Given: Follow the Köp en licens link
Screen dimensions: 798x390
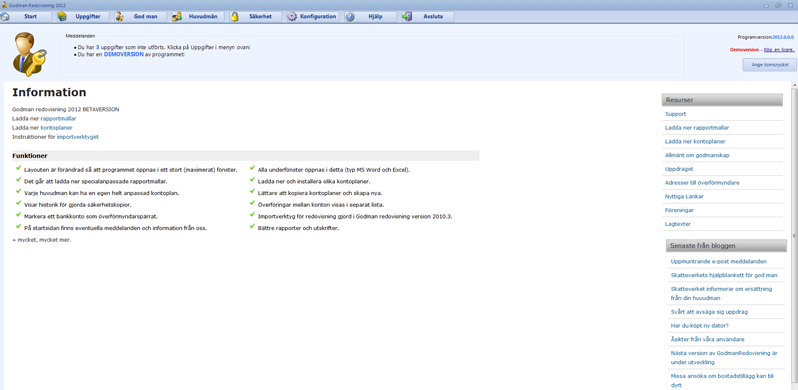Looking at the screenshot, I should (x=780, y=49).
